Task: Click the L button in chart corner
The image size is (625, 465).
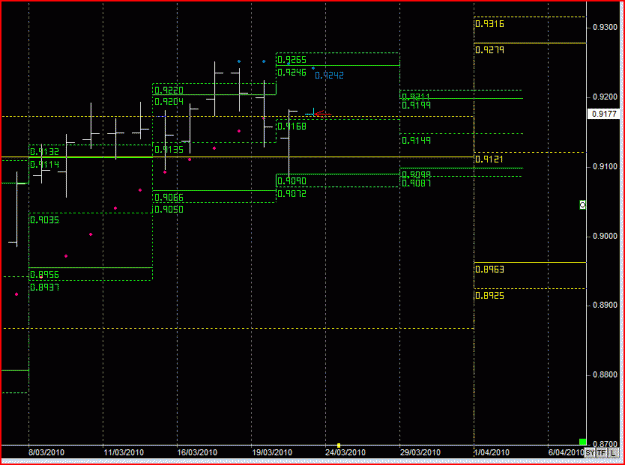Action: [612, 452]
